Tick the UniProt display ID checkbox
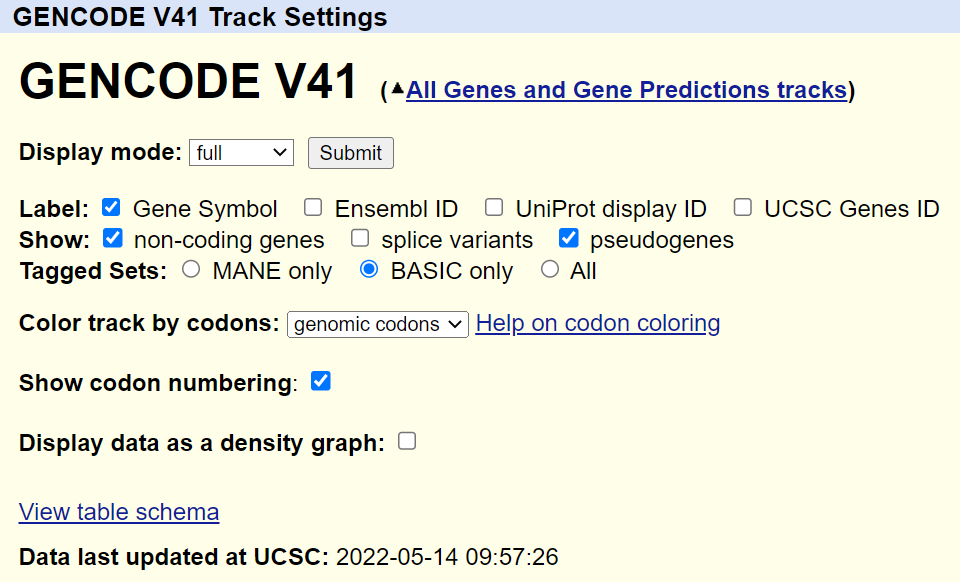 494,208
